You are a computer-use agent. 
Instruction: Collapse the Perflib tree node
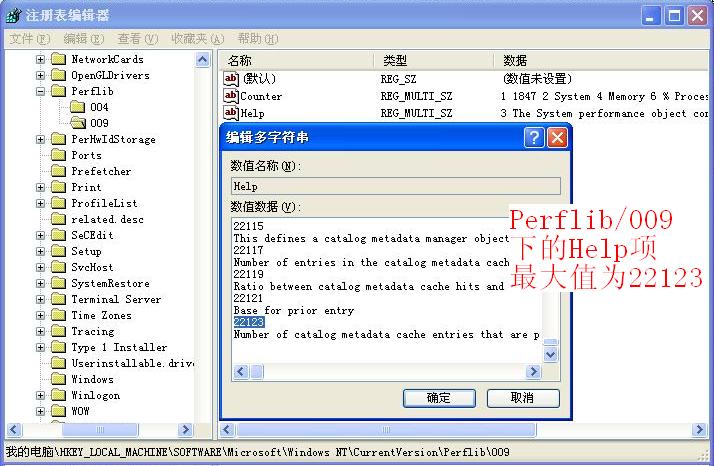point(41,91)
